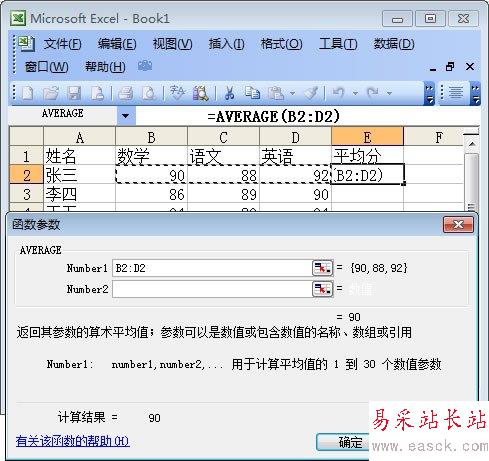This screenshot has width=489, height=461.
Task: Open the Paste options dropdown arrow
Action: pos(292,93)
